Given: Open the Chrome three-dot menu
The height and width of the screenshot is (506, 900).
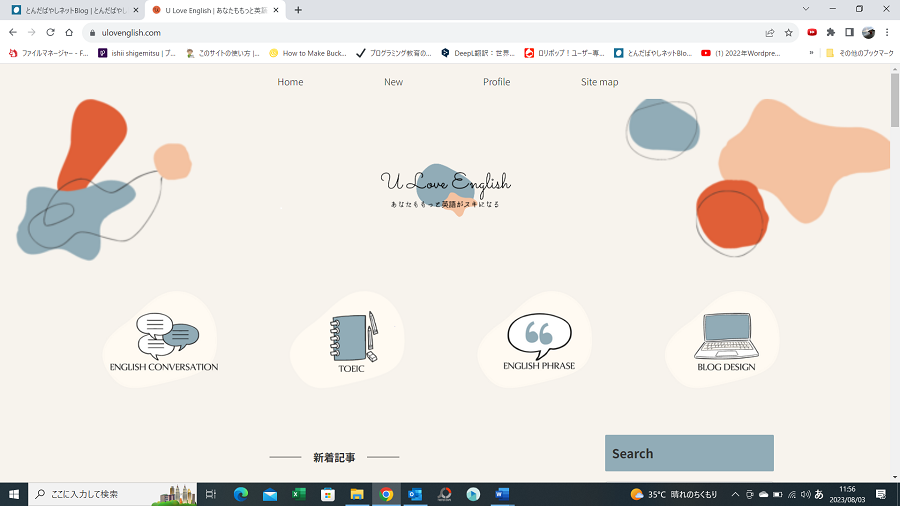Looking at the screenshot, I should click(x=887, y=32).
